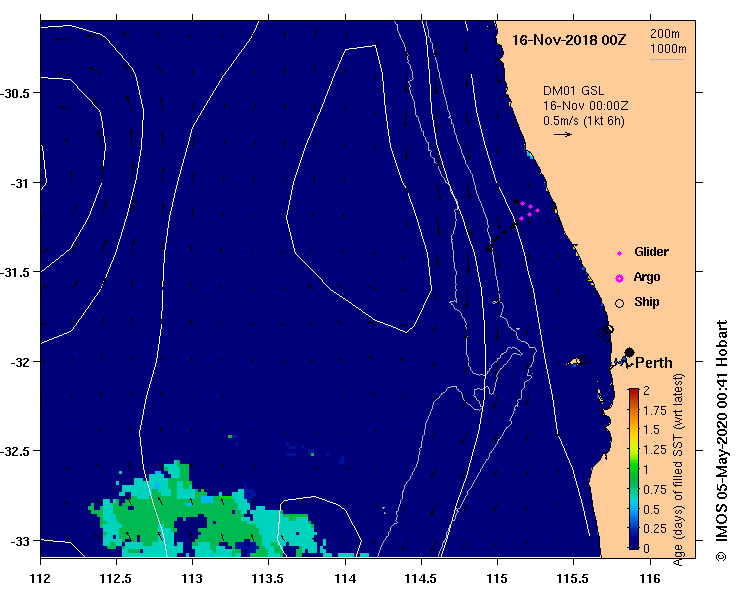Click the longitude label 114.5
This screenshot has width=739, height=592.
coord(421,578)
